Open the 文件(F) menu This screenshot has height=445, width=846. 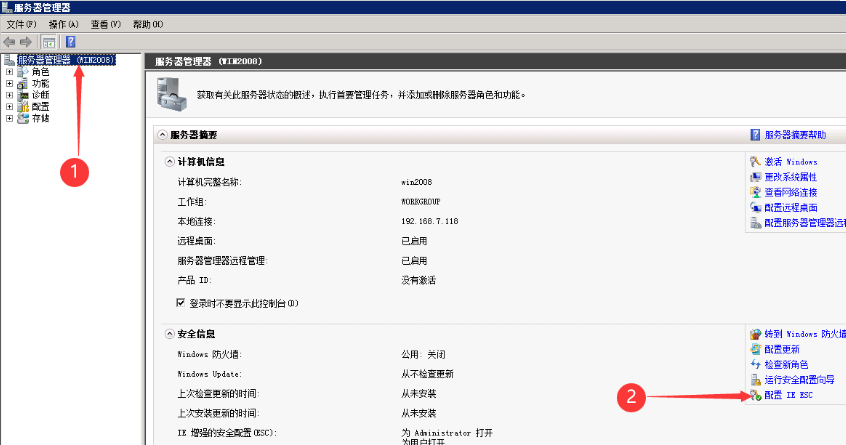click(x=21, y=24)
